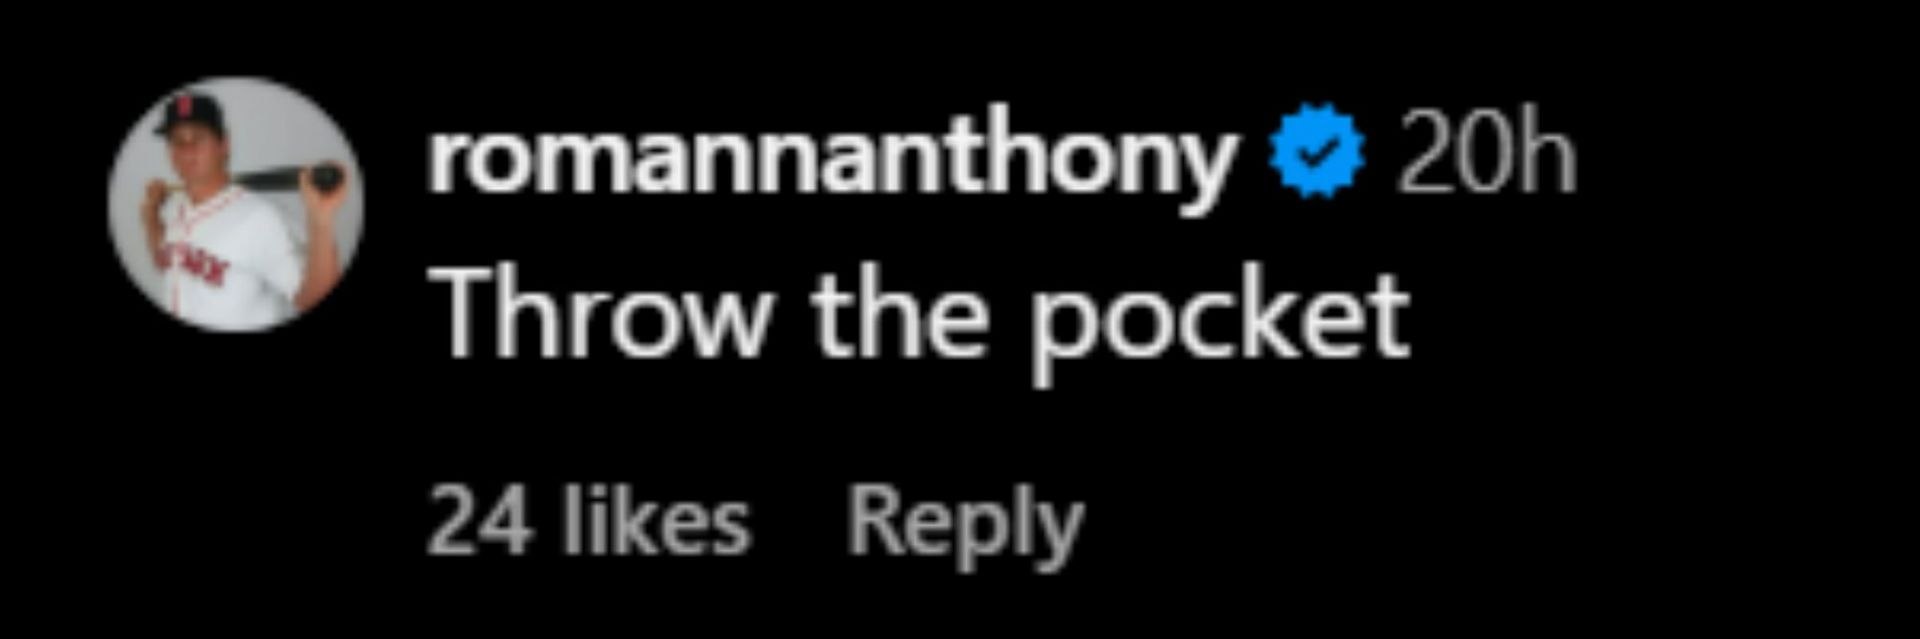Click the blue verified badge icon
This screenshot has width=1920, height=639.
[x=1316, y=153]
